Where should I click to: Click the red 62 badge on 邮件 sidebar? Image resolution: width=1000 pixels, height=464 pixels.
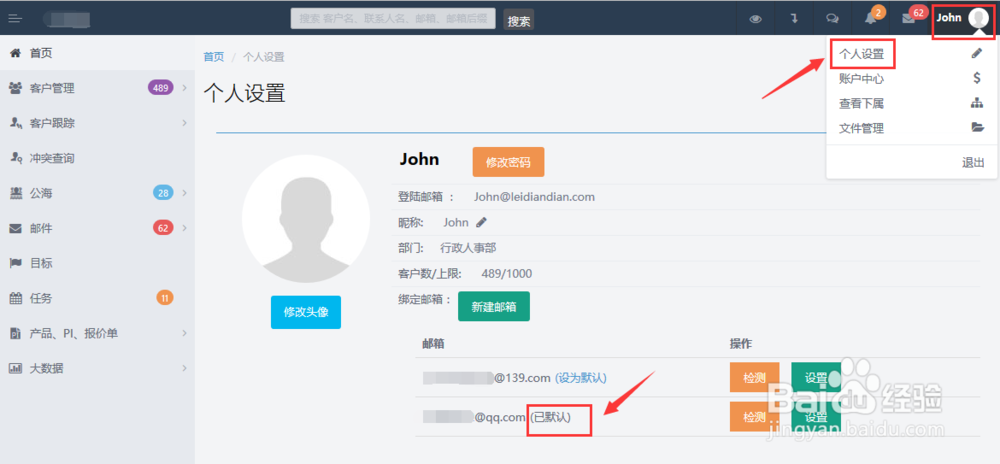point(163,228)
